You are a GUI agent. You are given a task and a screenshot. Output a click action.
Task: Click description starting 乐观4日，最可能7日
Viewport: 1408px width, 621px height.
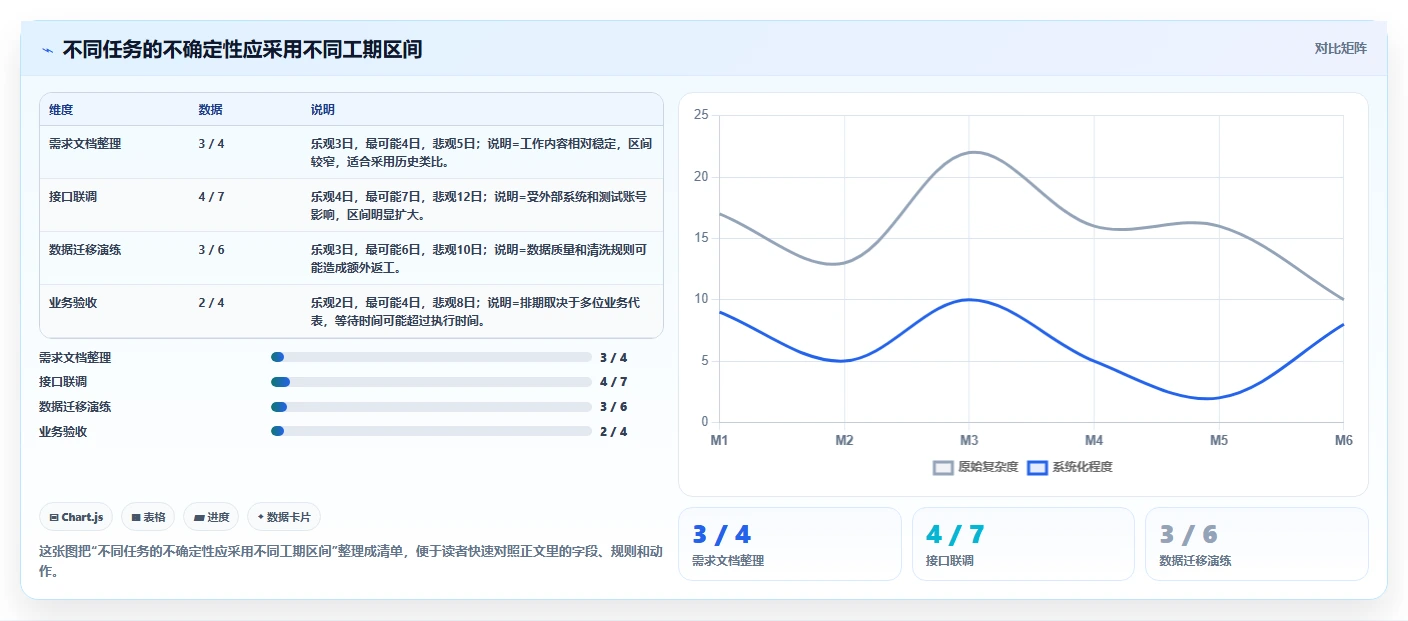coord(481,206)
